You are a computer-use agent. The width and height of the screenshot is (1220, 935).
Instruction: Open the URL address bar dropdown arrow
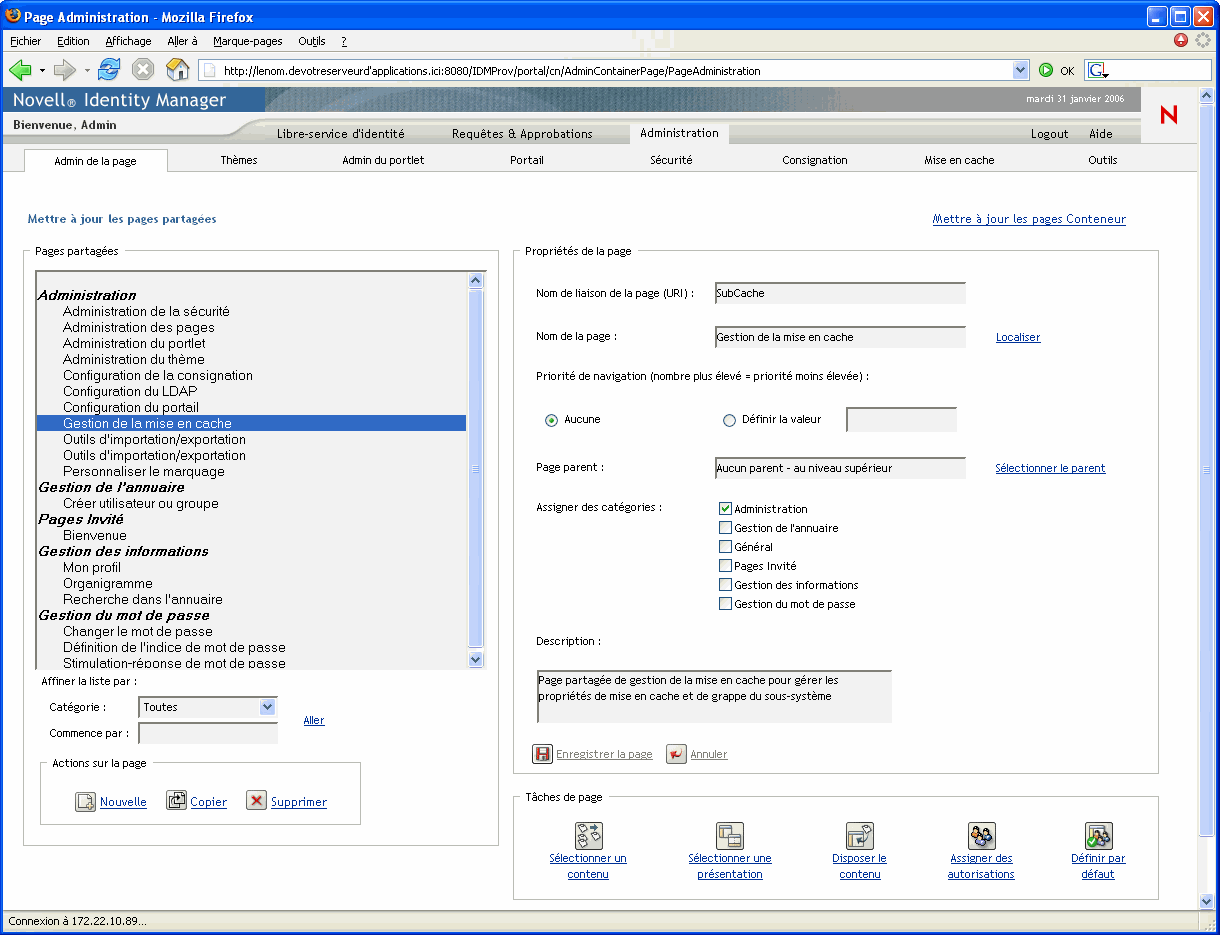(x=1020, y=70)
